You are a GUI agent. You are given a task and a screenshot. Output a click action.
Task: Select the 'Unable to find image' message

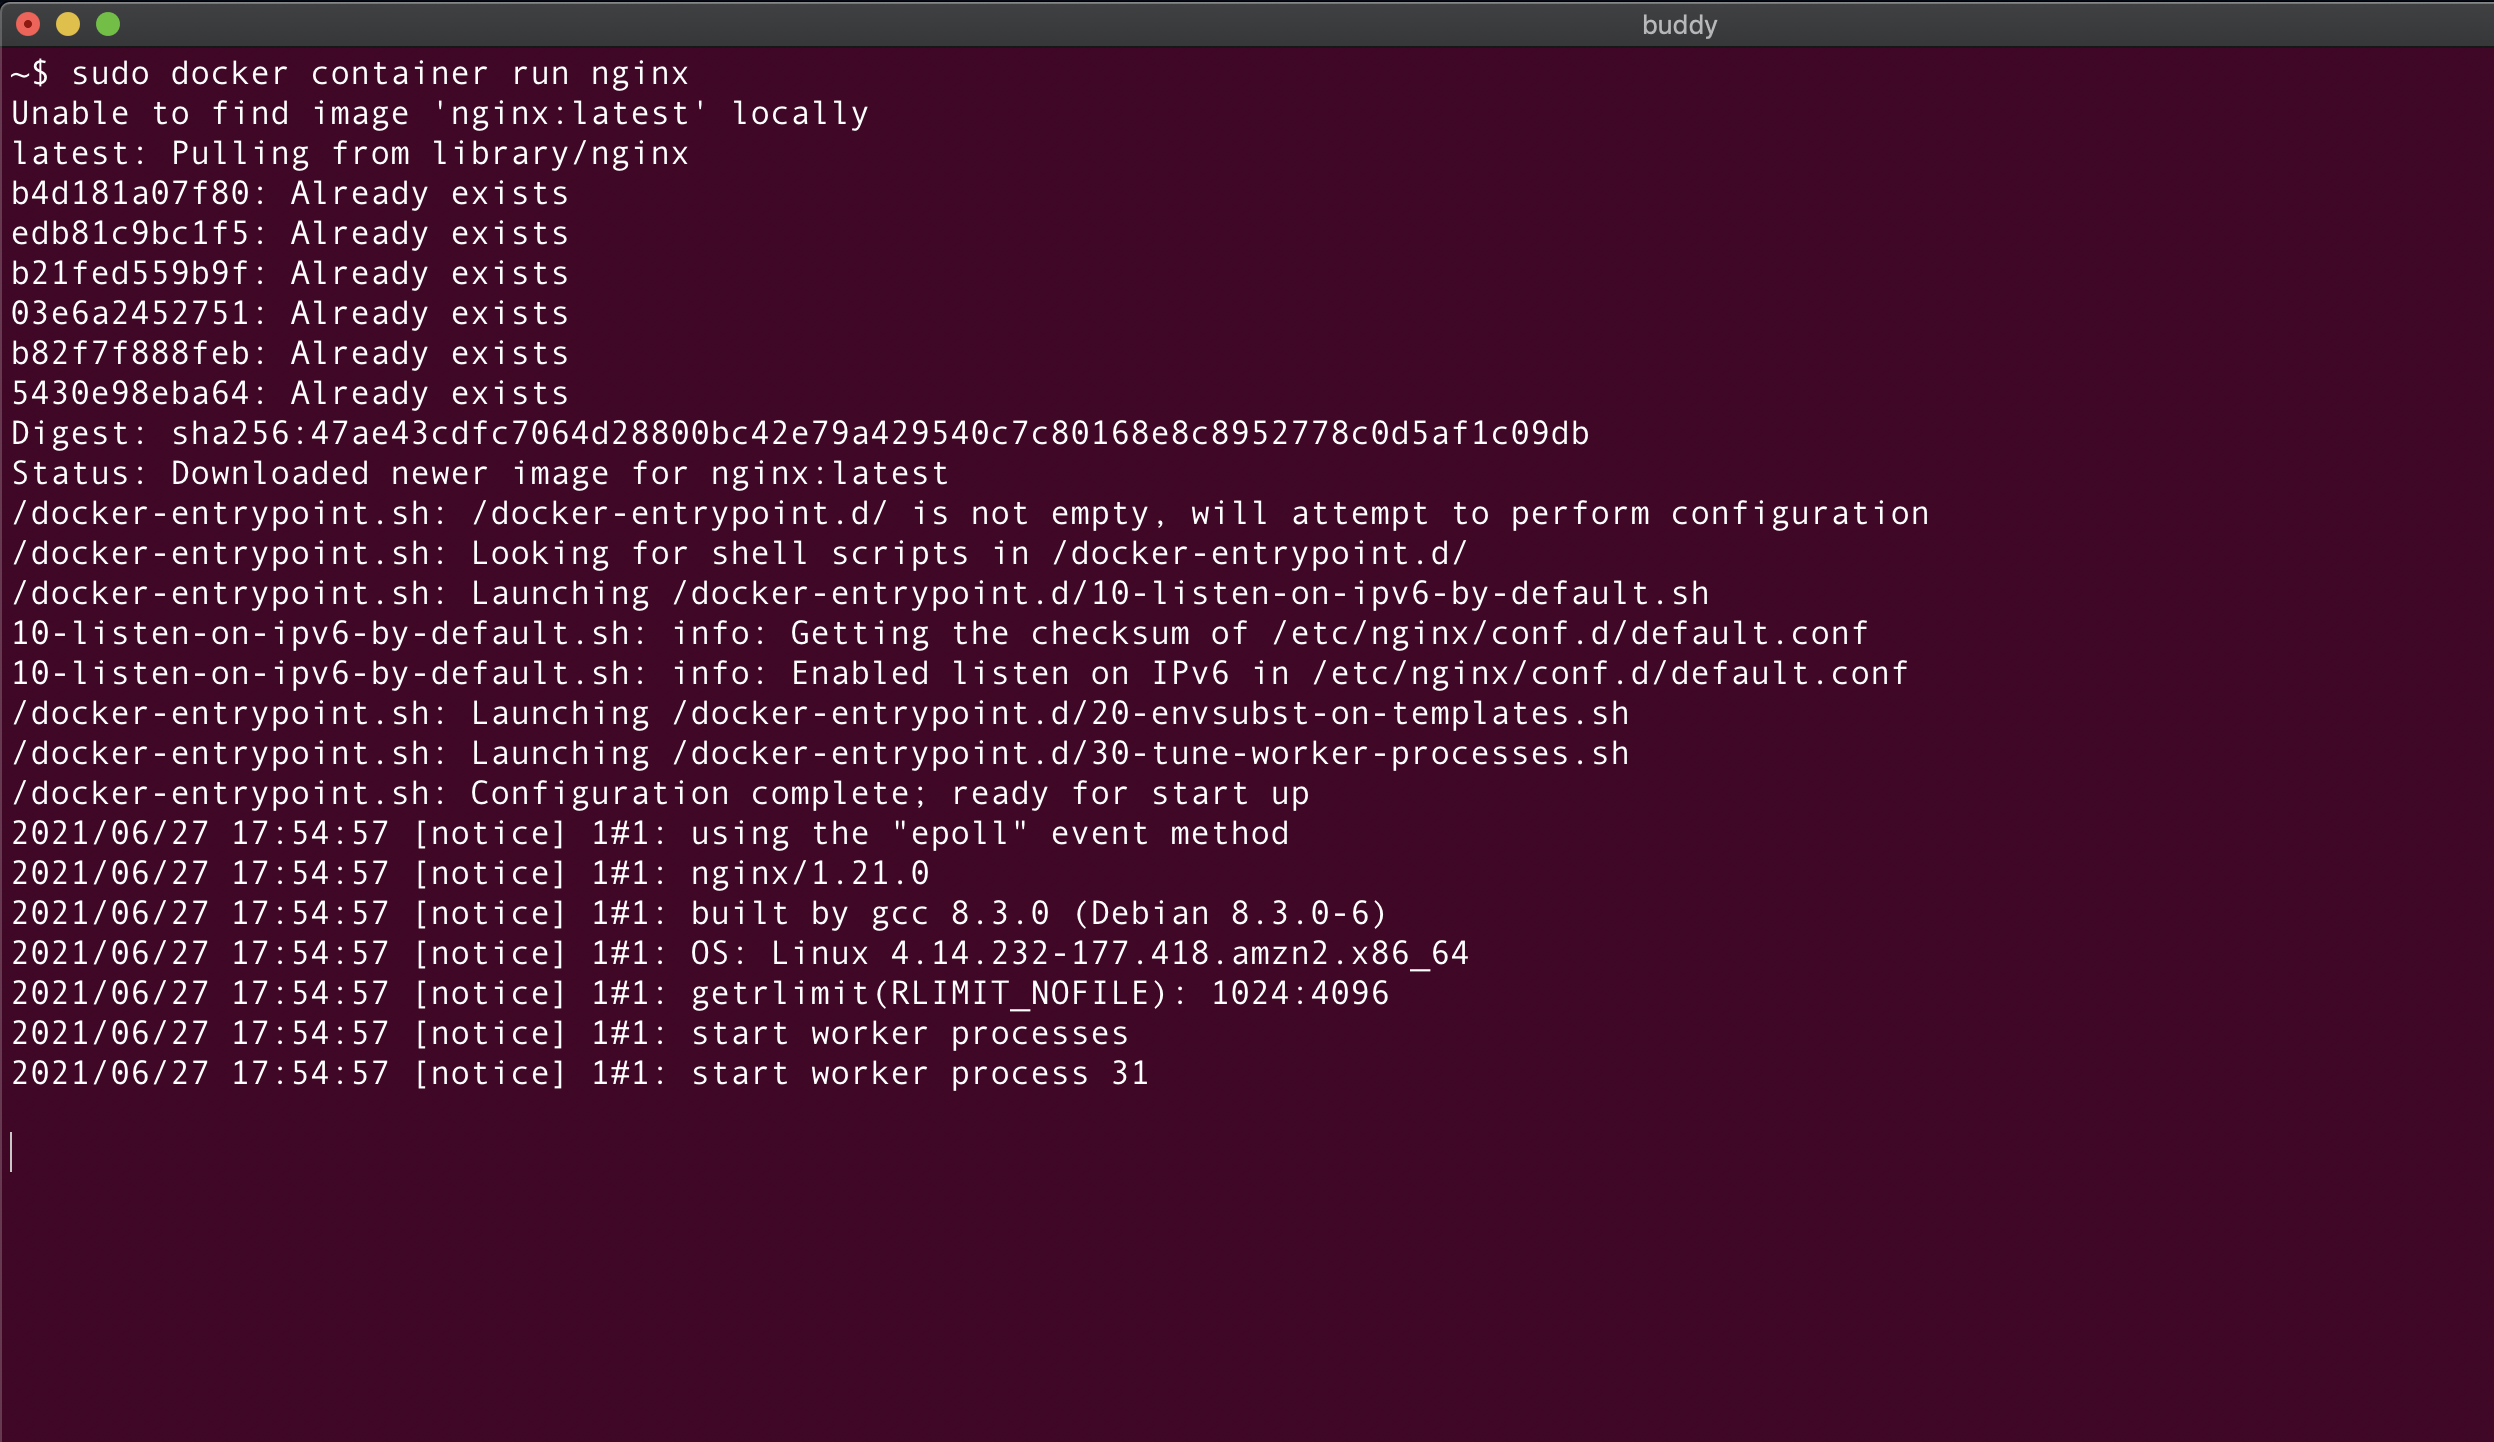click(x=438, y=112)
